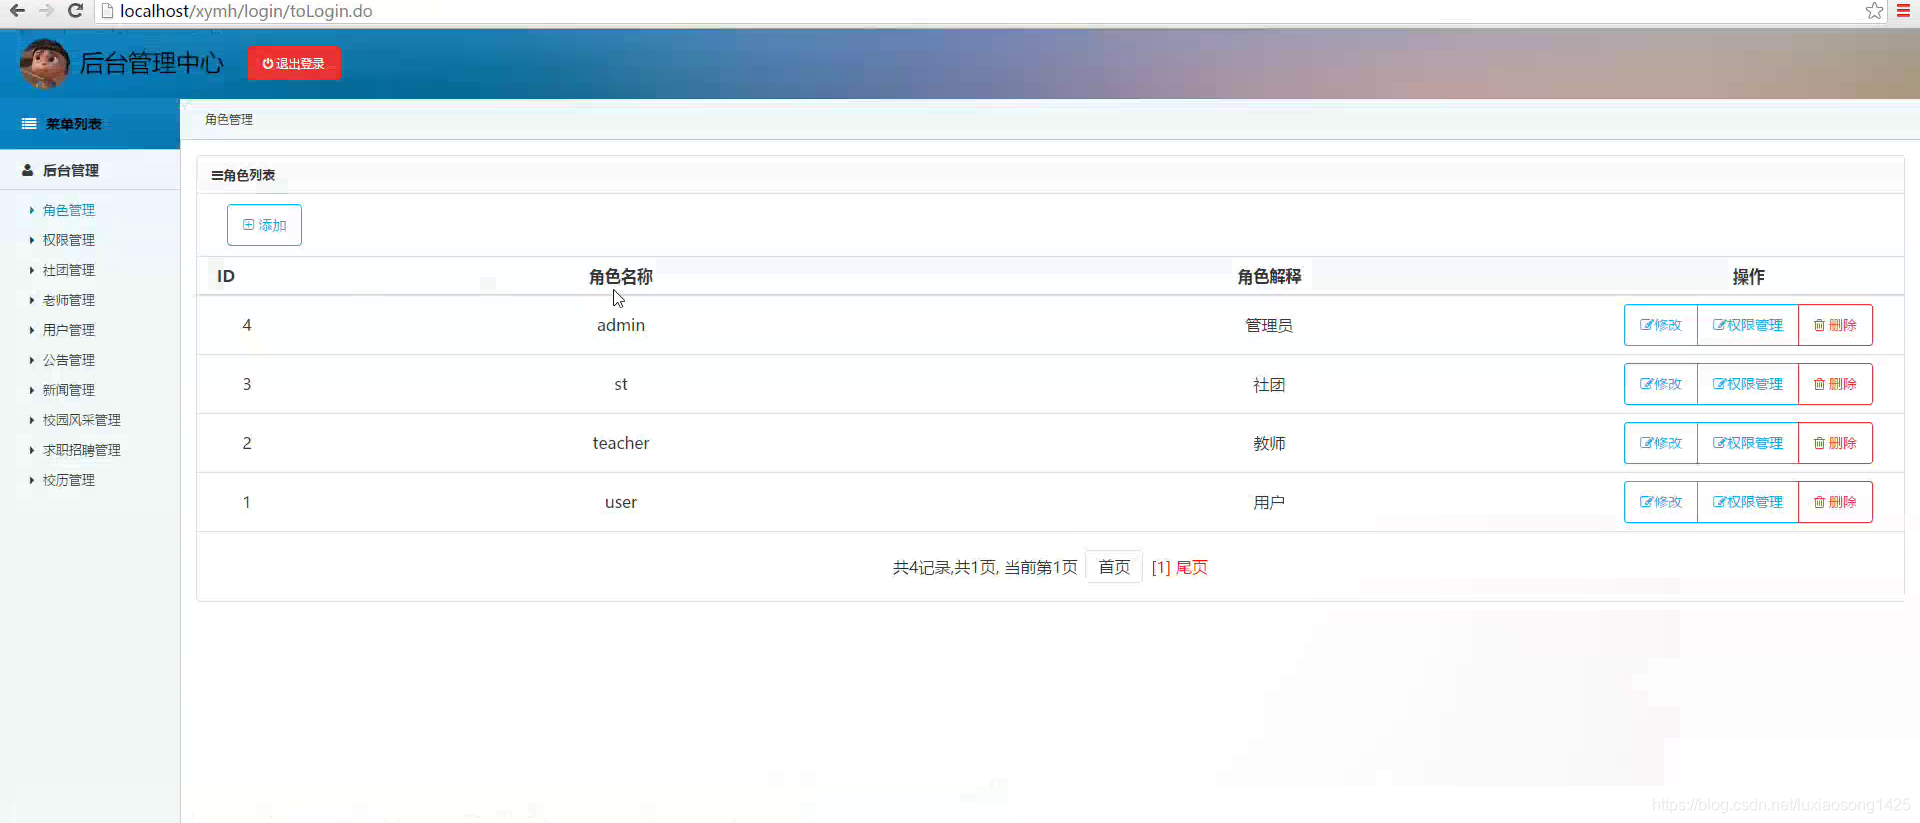Screen dimensions: 1920x823
Task: Open 权限管理 in sidebar
Action: pyautogui.click(x=68, y=240)
